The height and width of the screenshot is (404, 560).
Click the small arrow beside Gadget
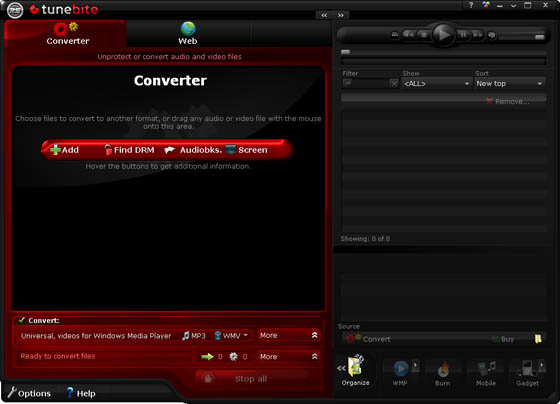point(542,365)
